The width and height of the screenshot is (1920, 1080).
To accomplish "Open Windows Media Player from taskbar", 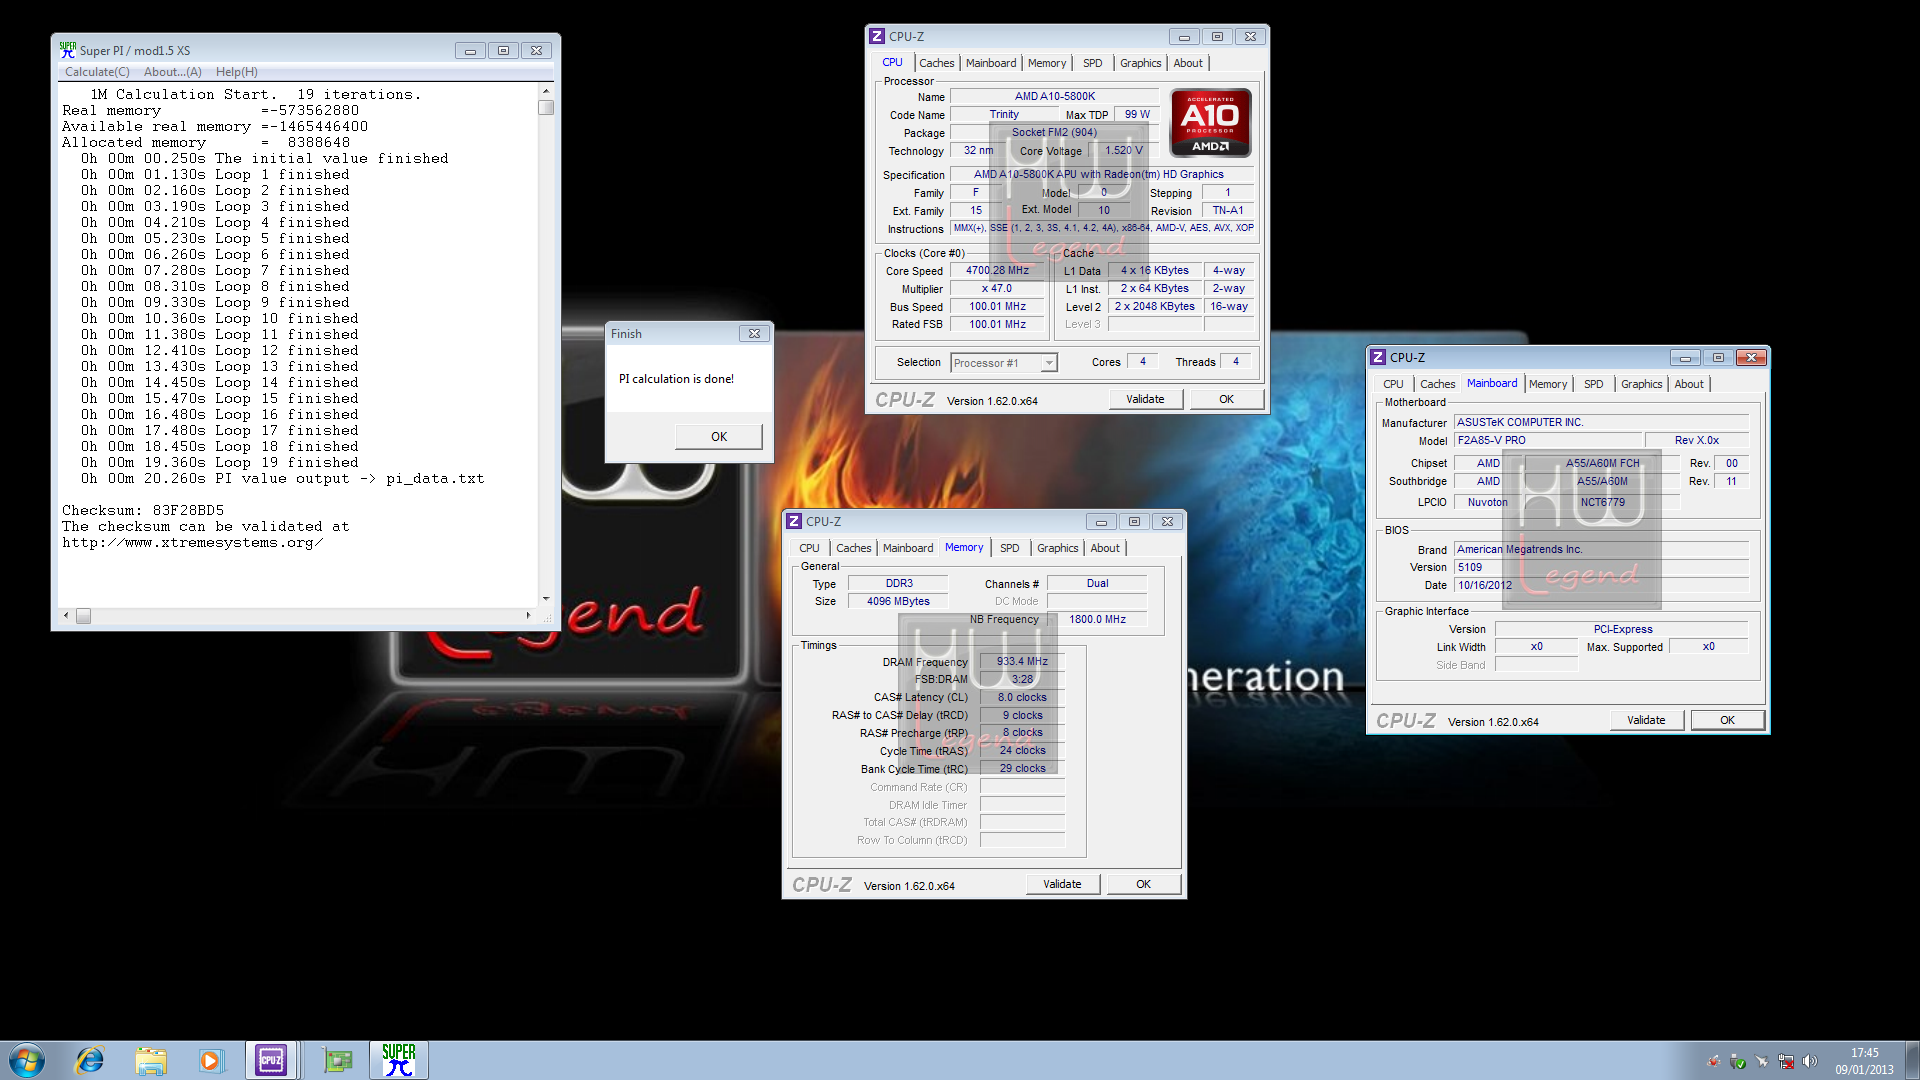I will 210,1060.
